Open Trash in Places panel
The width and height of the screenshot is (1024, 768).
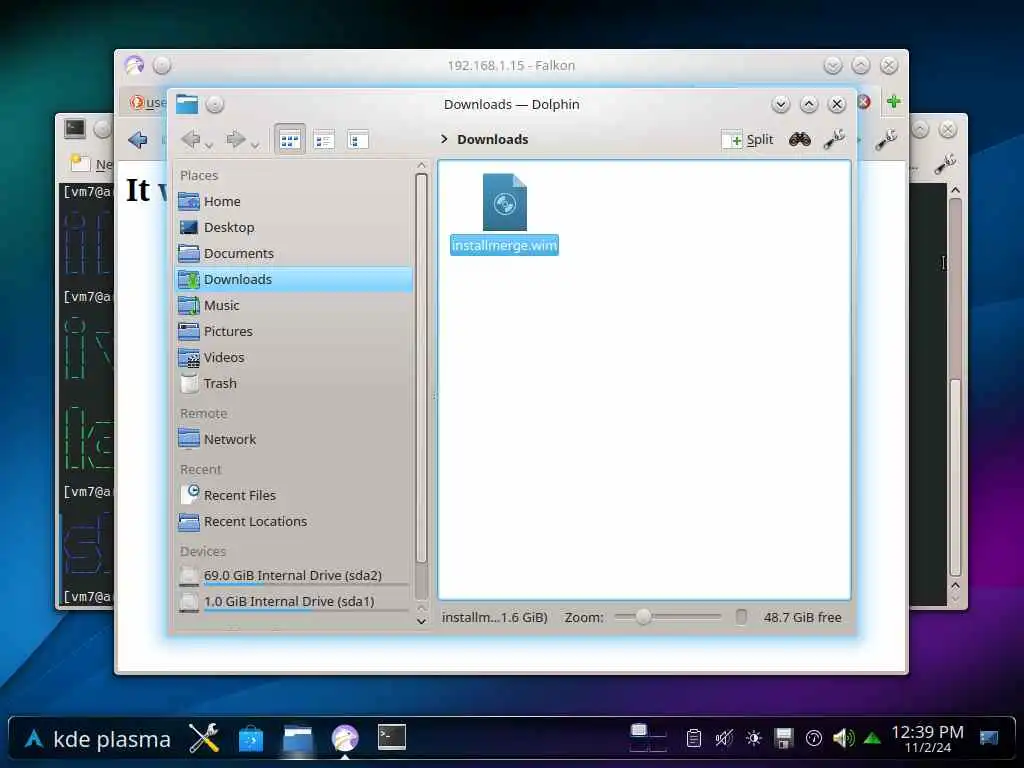point(294,383)
